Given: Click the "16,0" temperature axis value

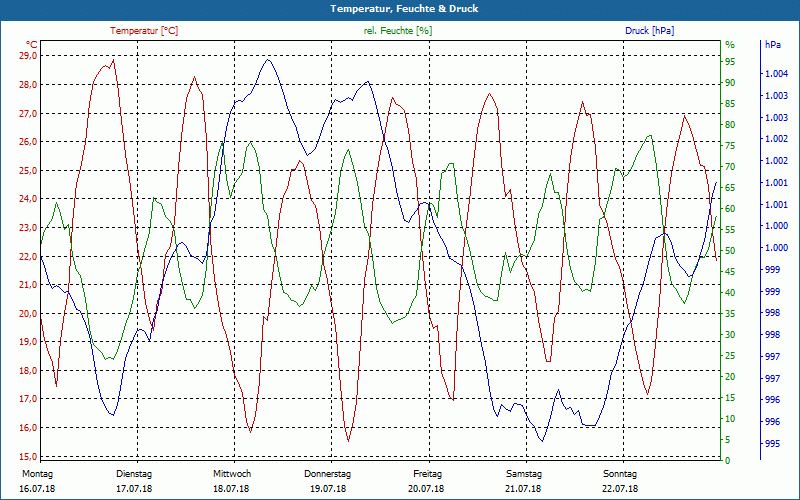Looking at the screenshot, I should point(28,428).
